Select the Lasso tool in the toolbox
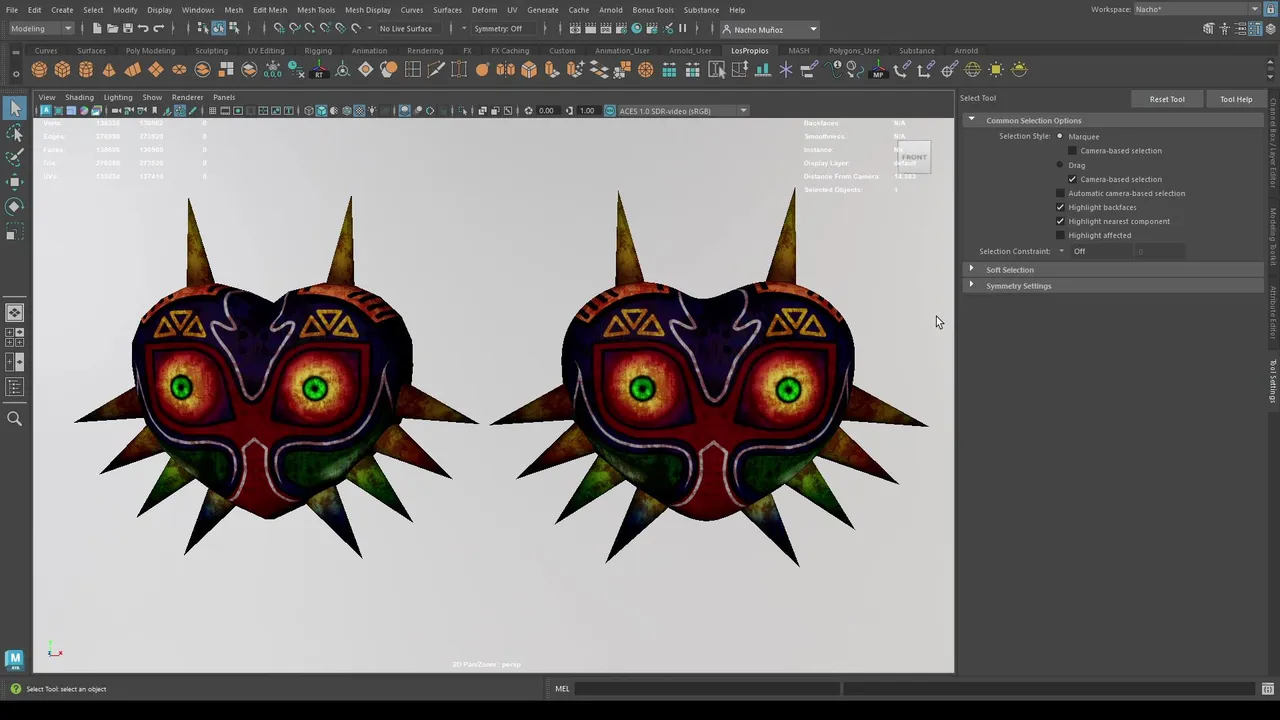 pos(14,133)
